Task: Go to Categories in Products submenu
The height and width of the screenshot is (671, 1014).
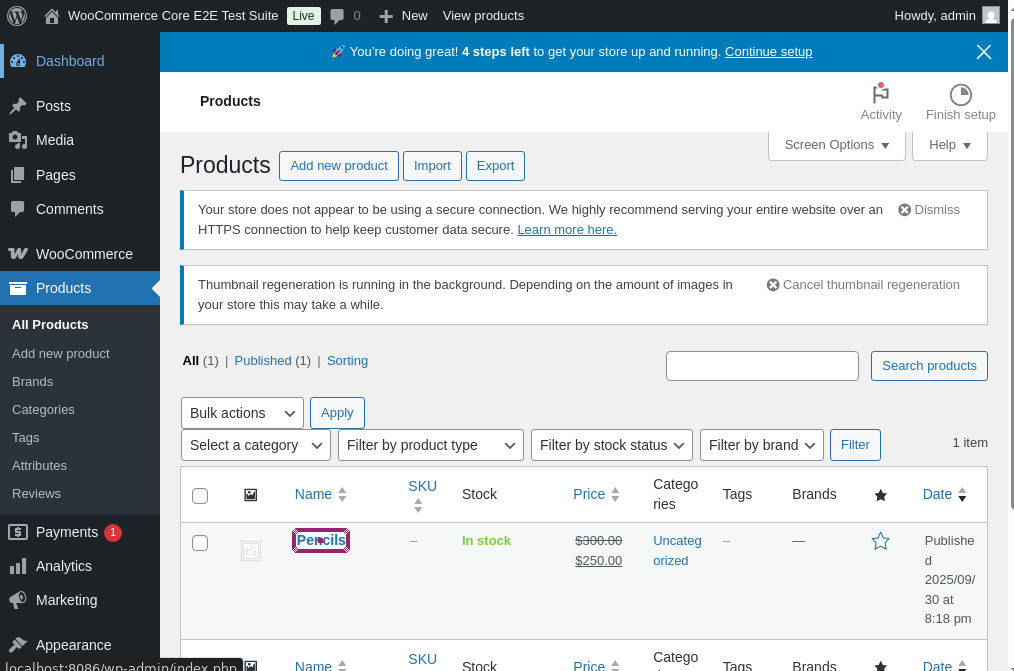Action: coord(43,409)
